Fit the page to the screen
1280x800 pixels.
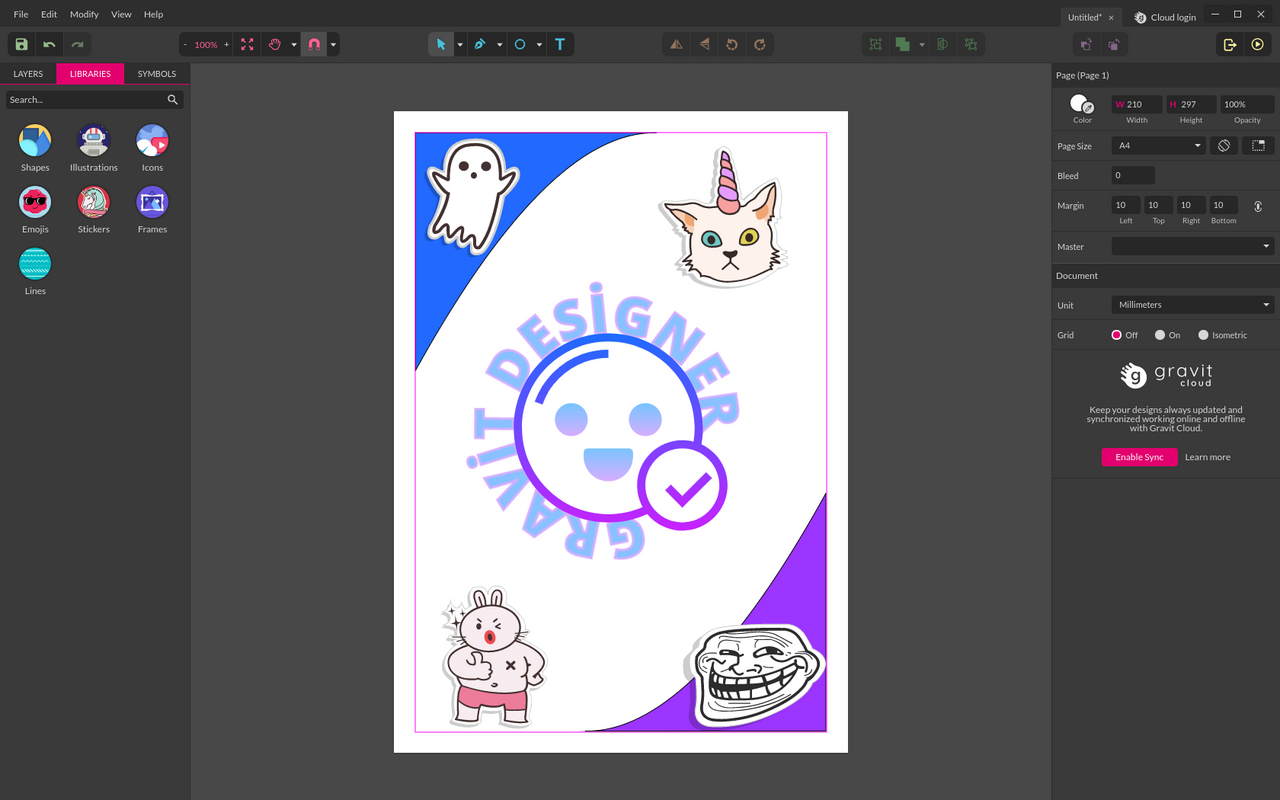247,45
